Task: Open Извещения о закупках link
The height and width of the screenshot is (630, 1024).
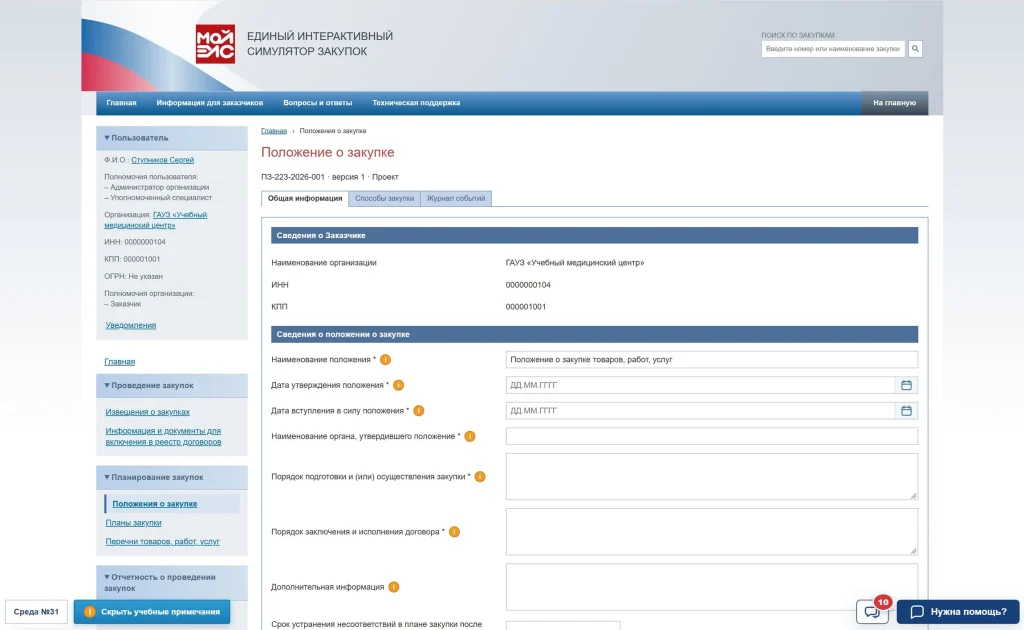Action: pos(148,412)
